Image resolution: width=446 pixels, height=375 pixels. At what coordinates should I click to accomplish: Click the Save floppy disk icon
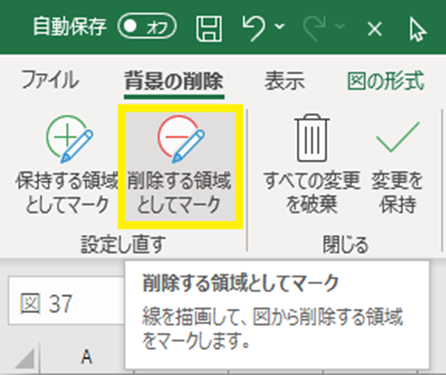[209, 28]
